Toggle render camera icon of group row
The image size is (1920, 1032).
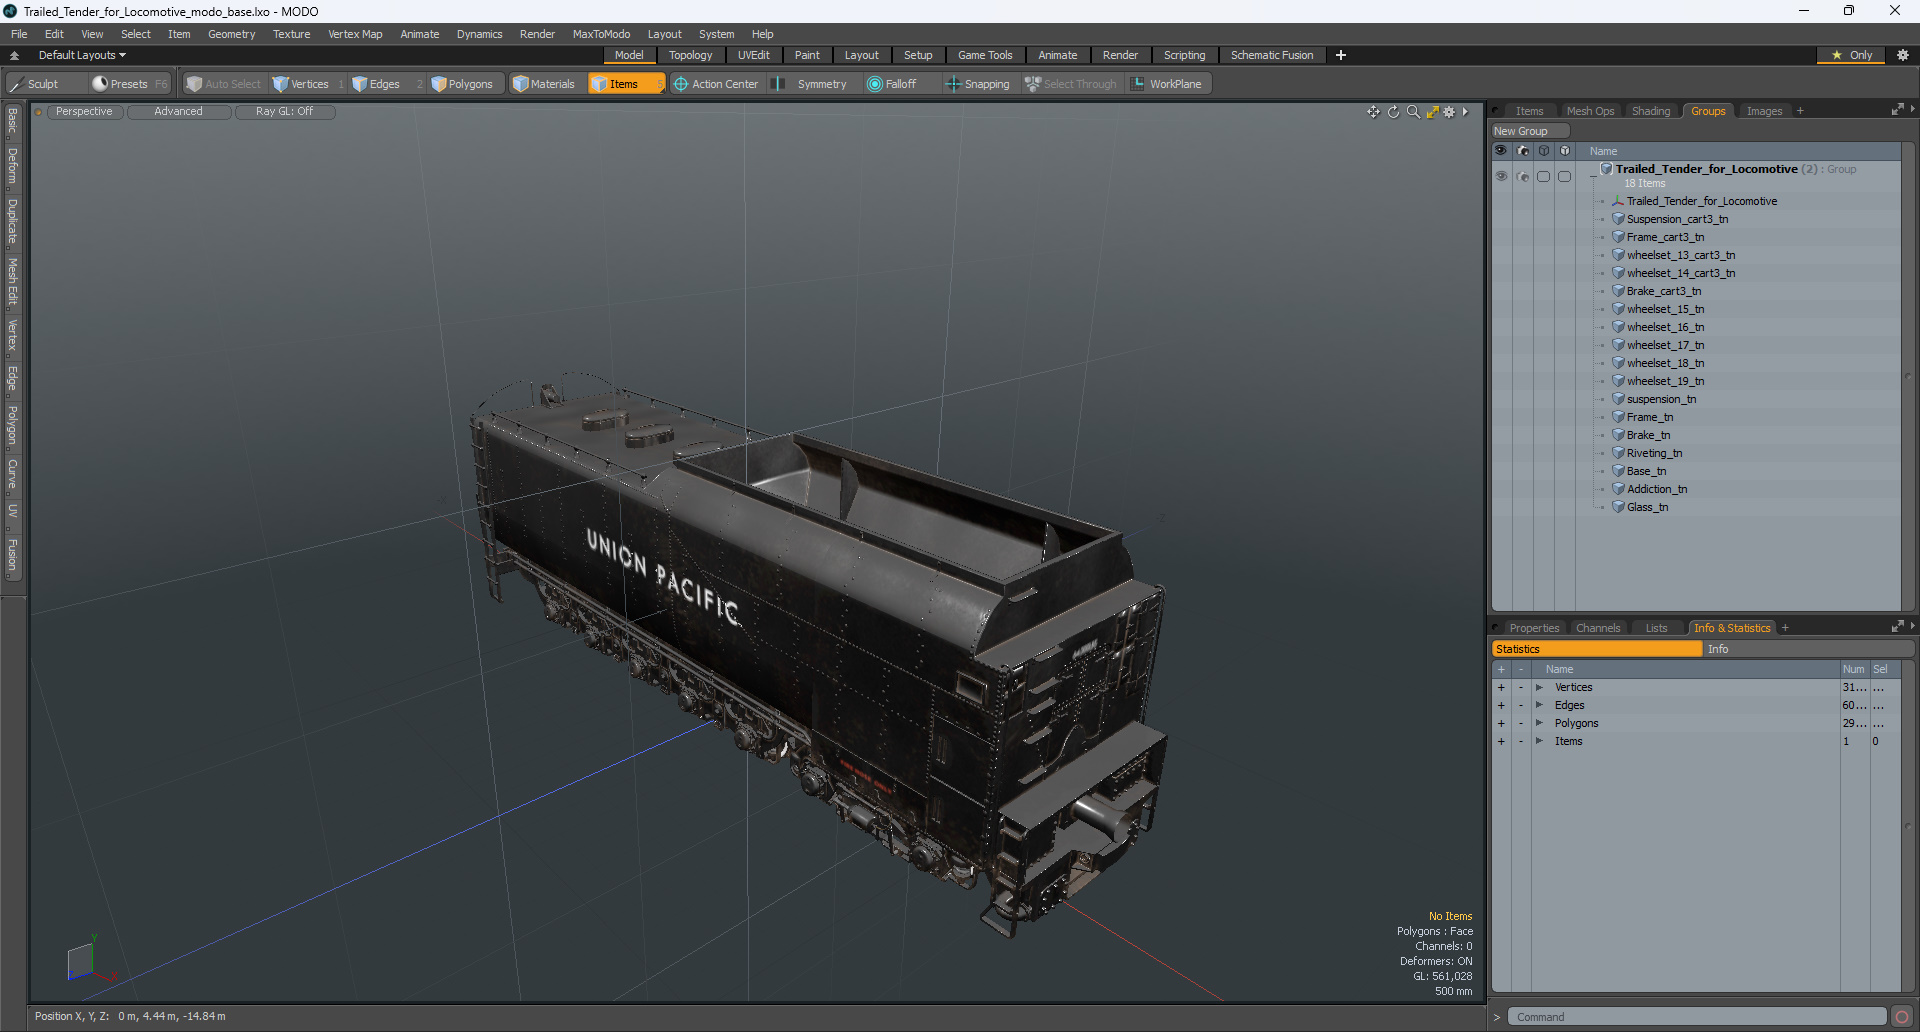coord(1522,176)
